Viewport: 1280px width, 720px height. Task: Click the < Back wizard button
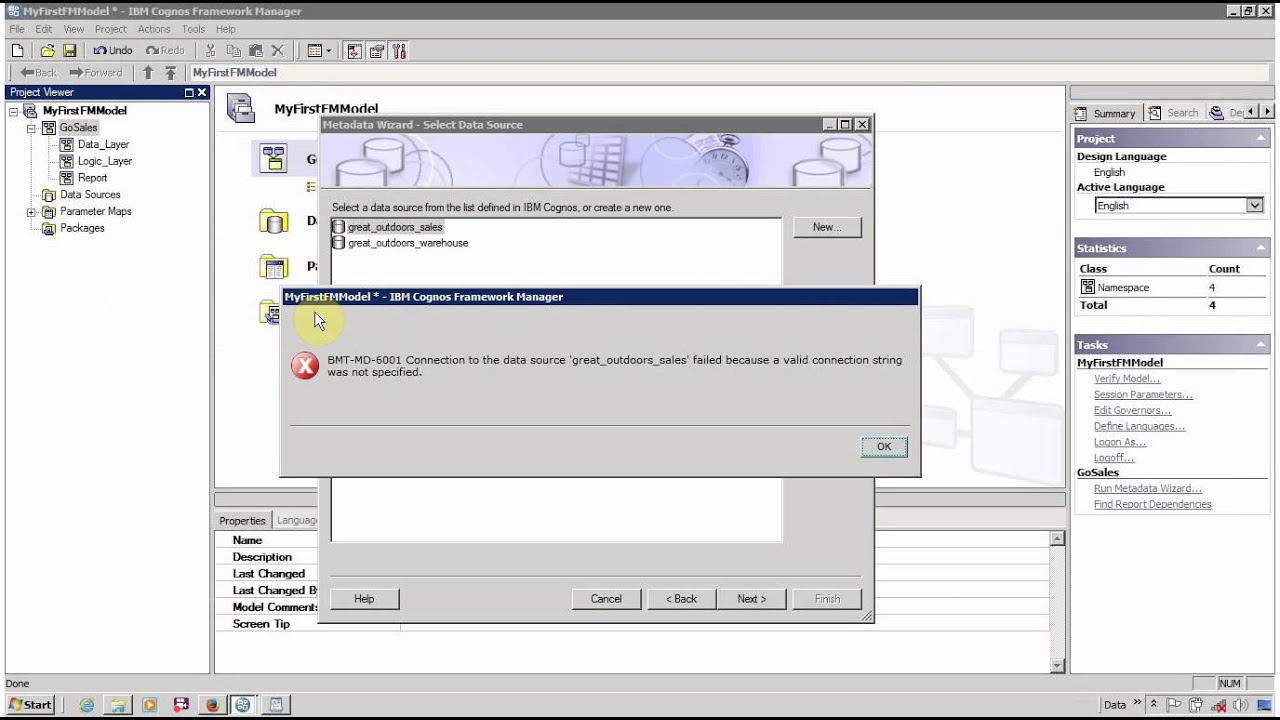(x=682, y=599)
